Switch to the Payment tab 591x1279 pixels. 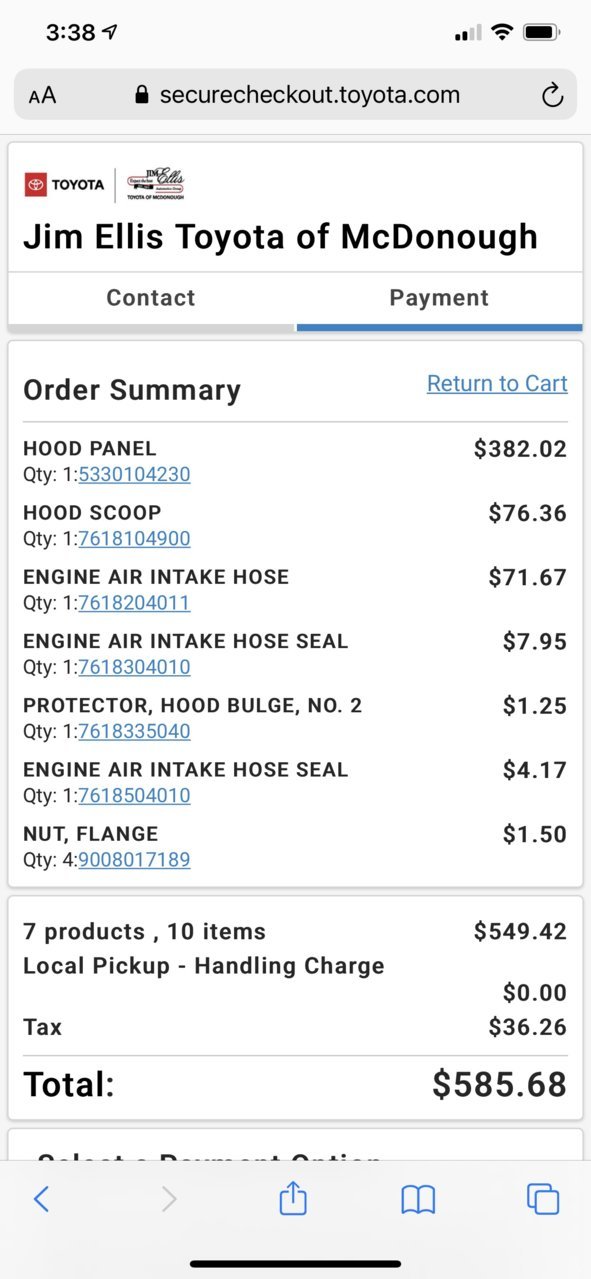pyautogui.click(x=439, y=298)
